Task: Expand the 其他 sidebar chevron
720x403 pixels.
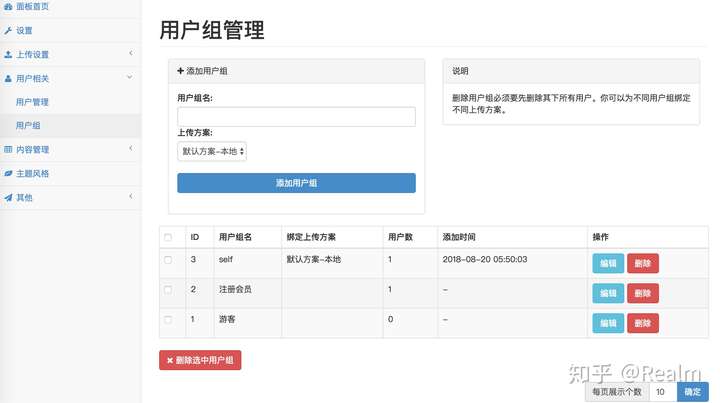Action: (x=131, y=196)
